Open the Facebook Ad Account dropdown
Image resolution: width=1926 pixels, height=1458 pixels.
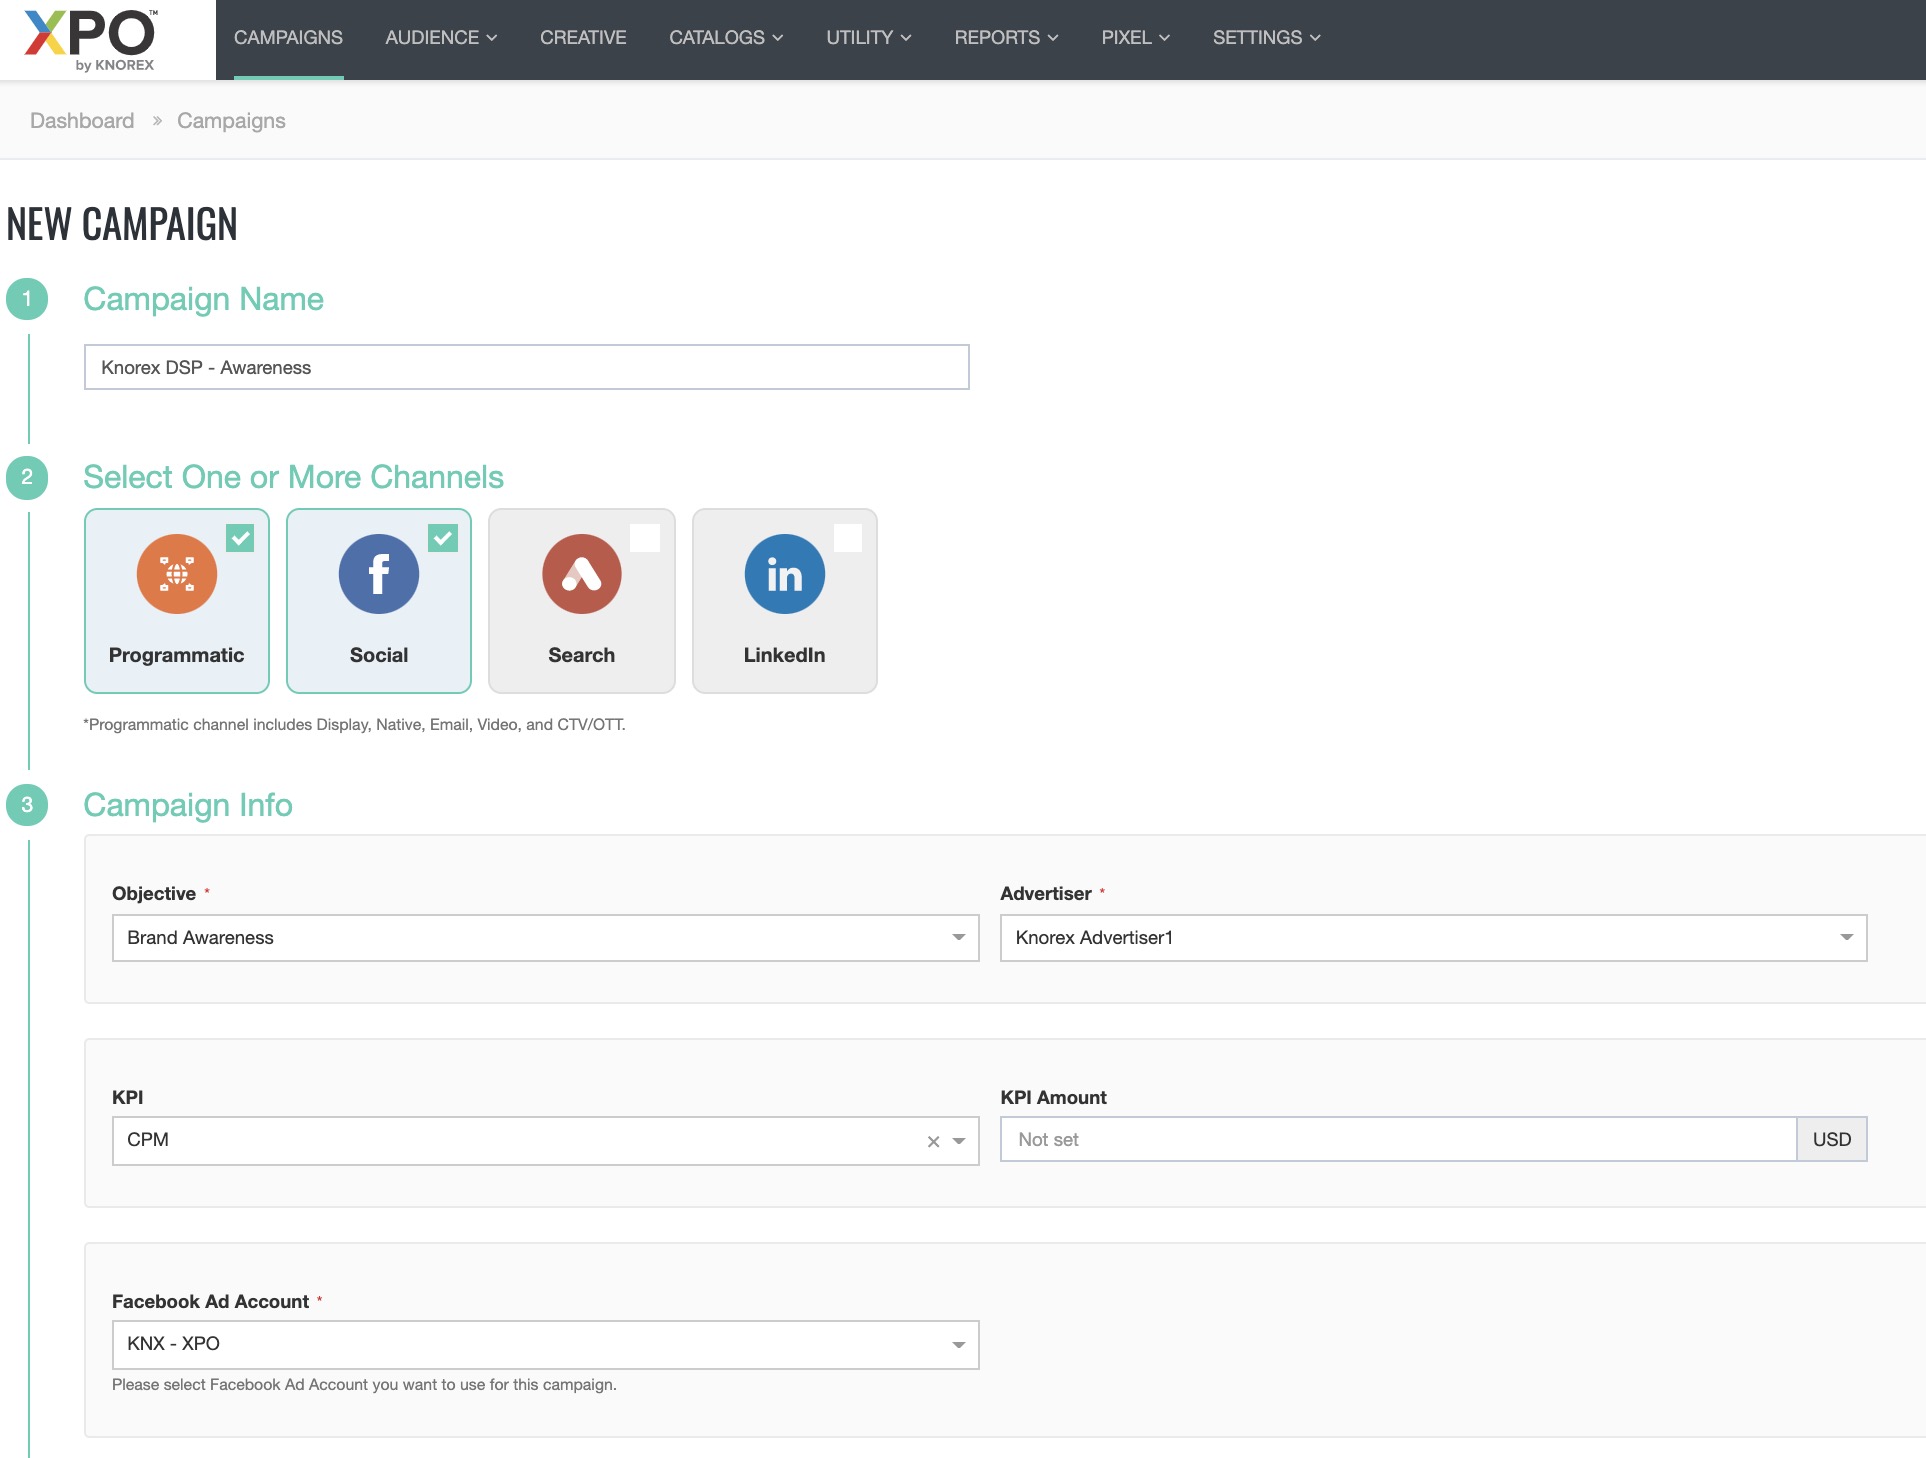[545, 1344]
